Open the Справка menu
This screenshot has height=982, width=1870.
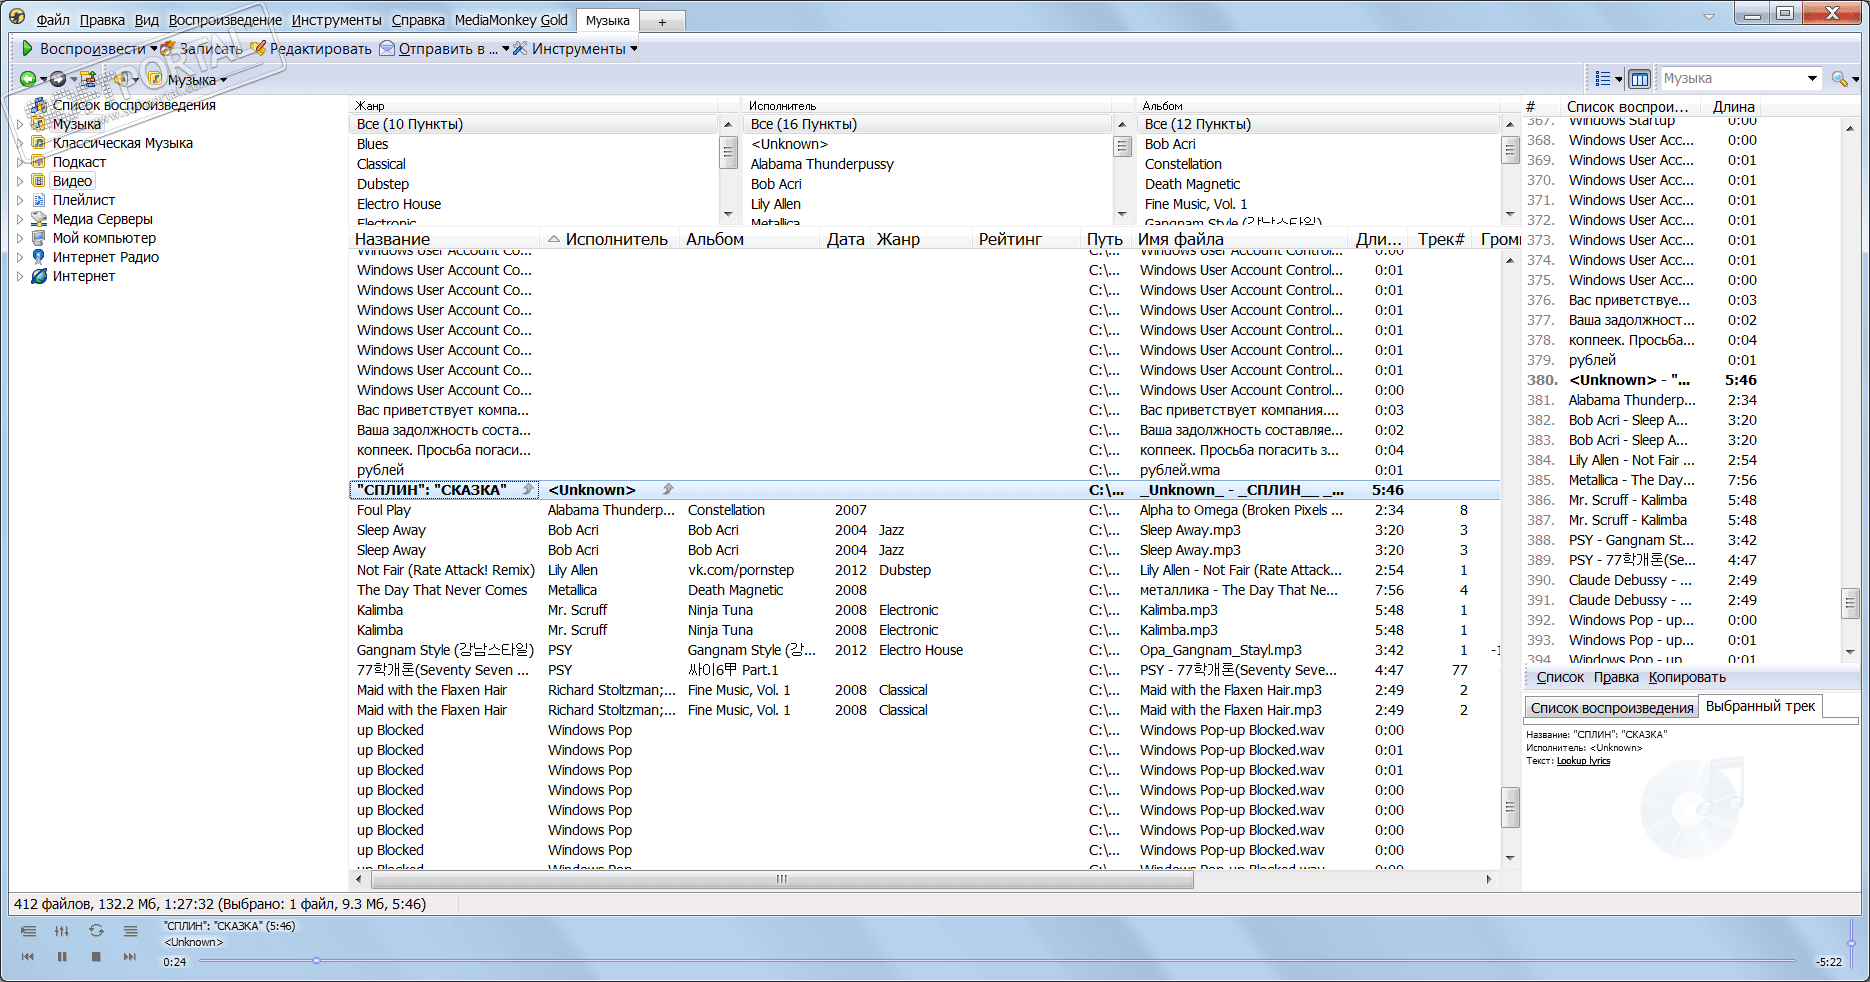(418, 20)
